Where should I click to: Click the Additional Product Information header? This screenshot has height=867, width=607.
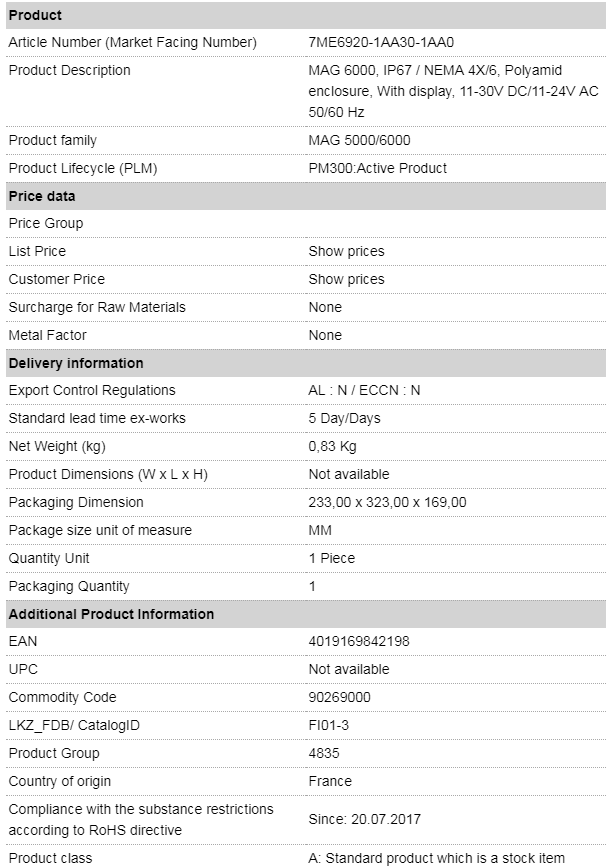(x=306, y=614)
